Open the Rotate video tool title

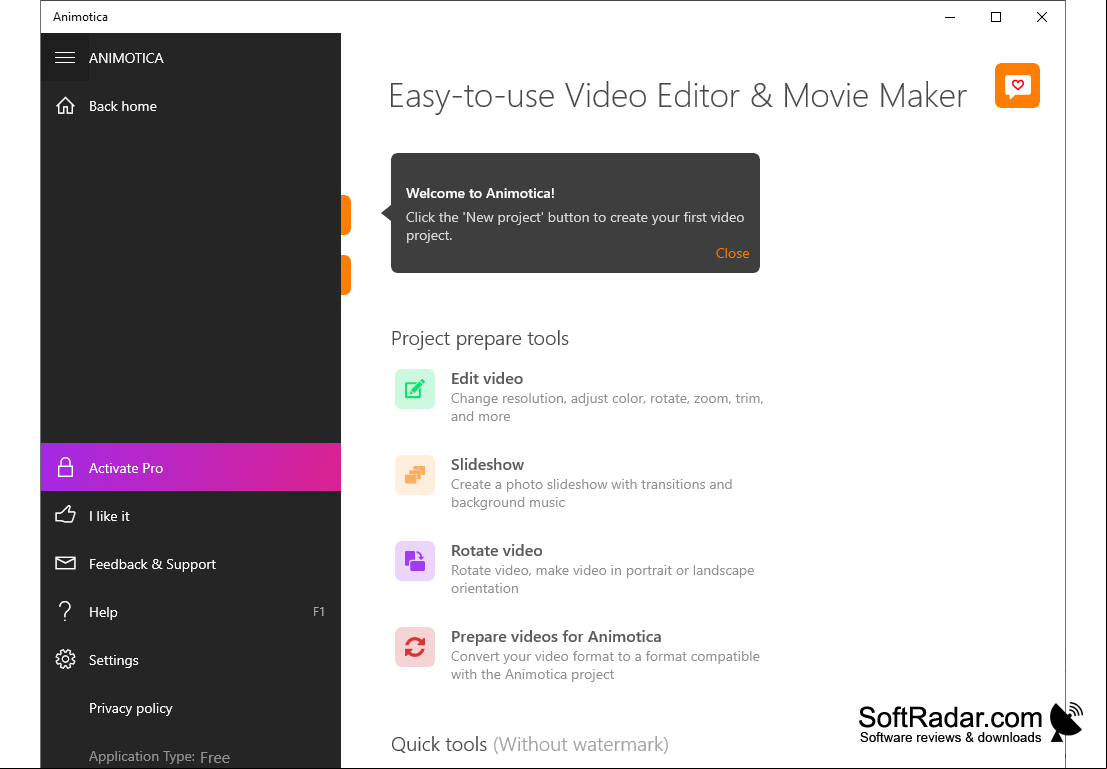click(x=496, y=551)
